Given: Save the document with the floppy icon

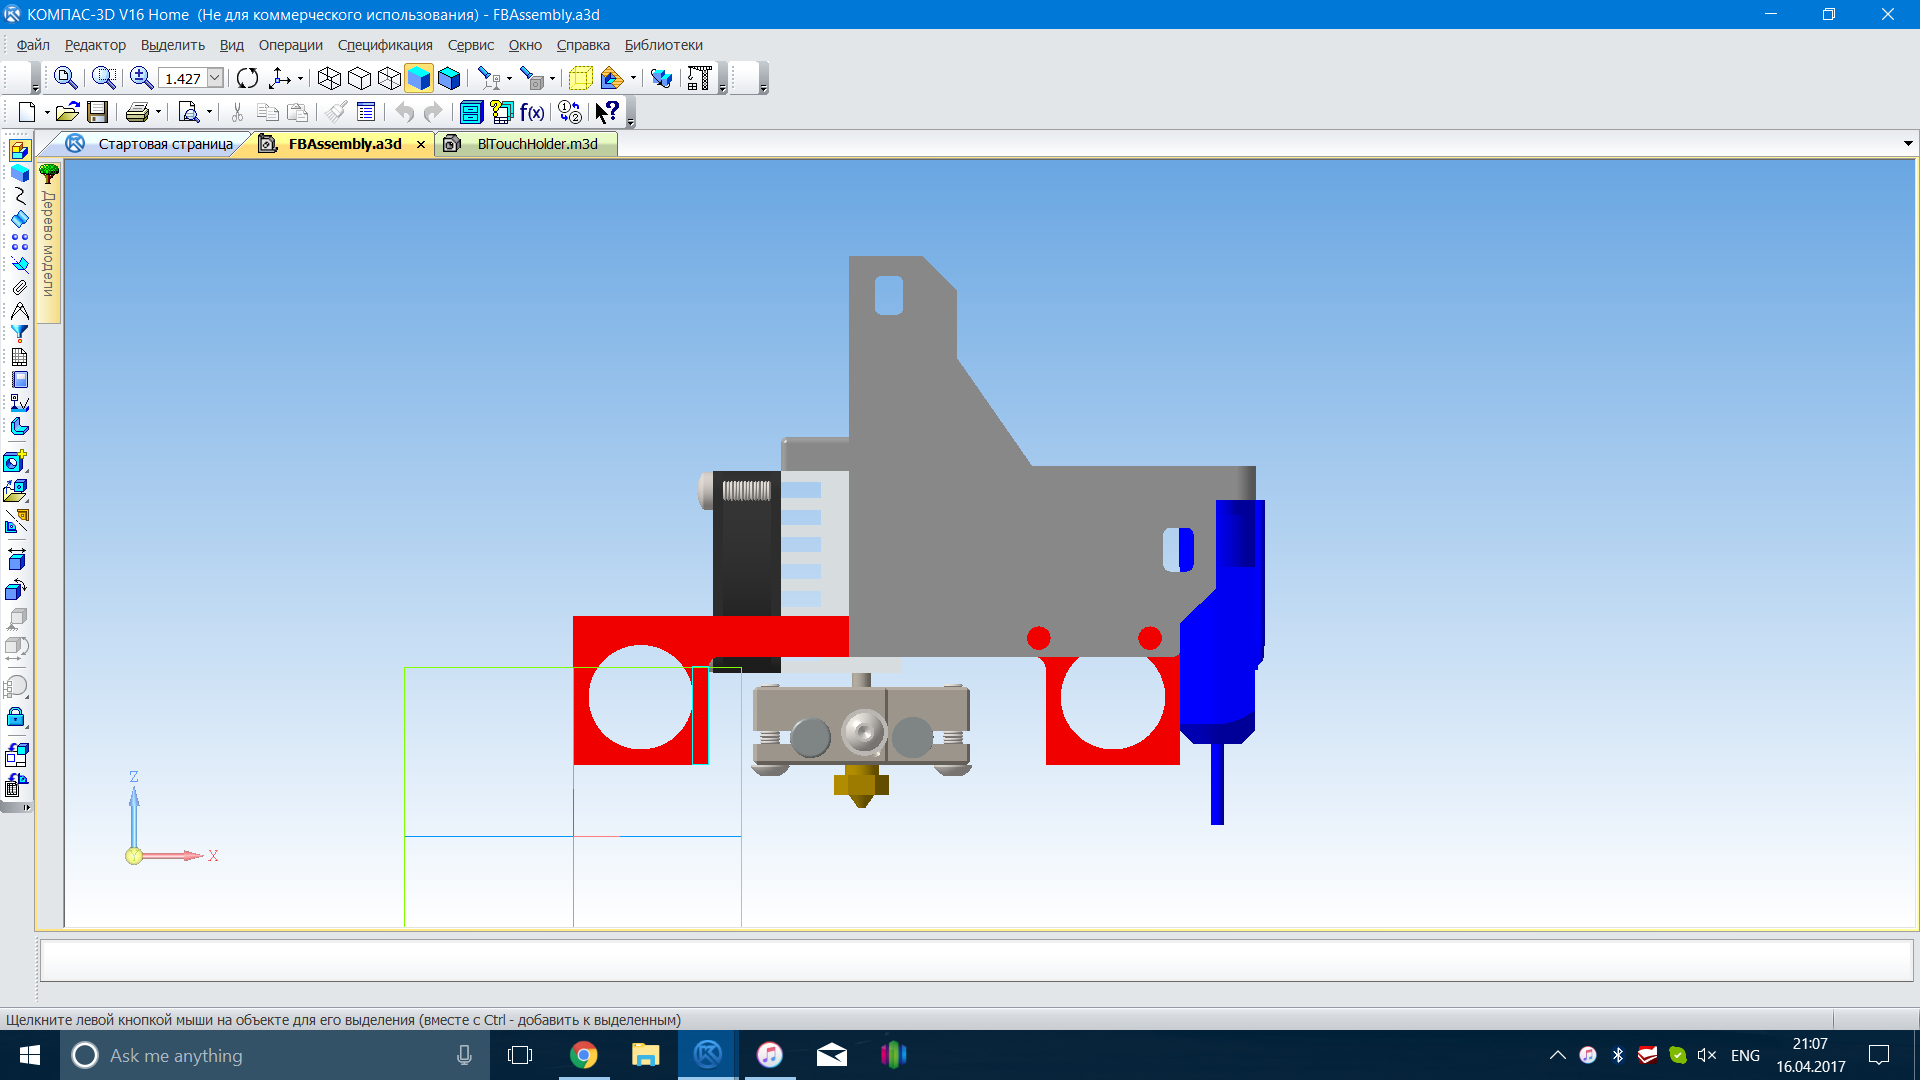Looking at the screenshot, I should [97, 112].
